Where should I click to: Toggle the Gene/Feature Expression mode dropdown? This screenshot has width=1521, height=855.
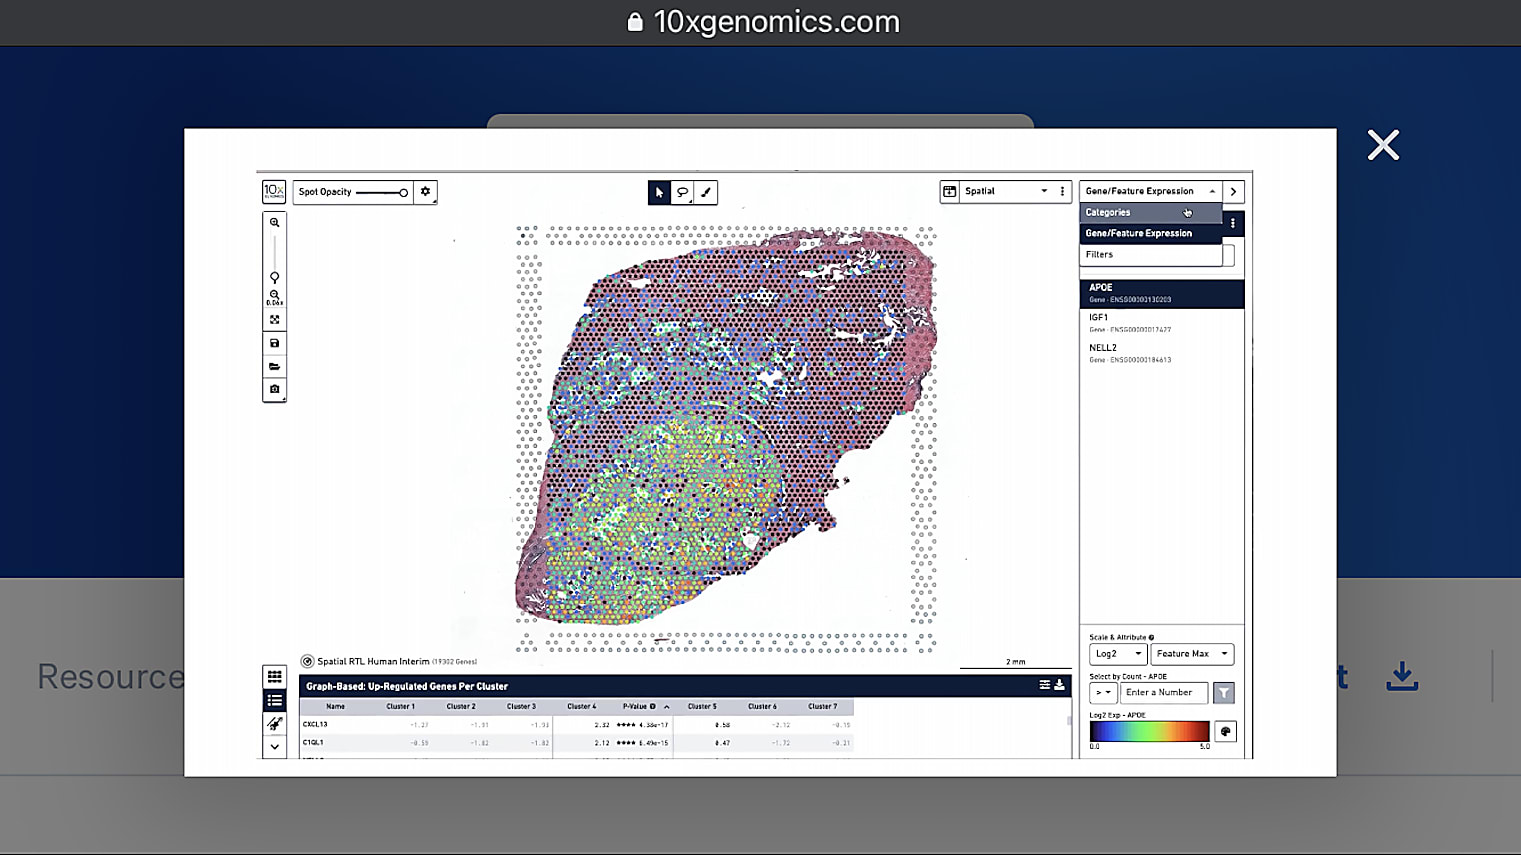point(1150,191)
